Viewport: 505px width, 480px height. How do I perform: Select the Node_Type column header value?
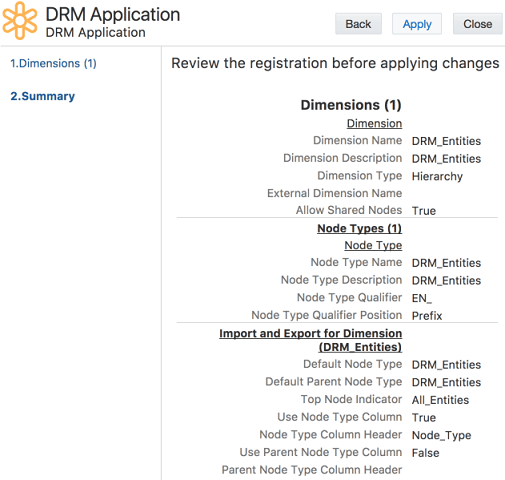[442, 435]
